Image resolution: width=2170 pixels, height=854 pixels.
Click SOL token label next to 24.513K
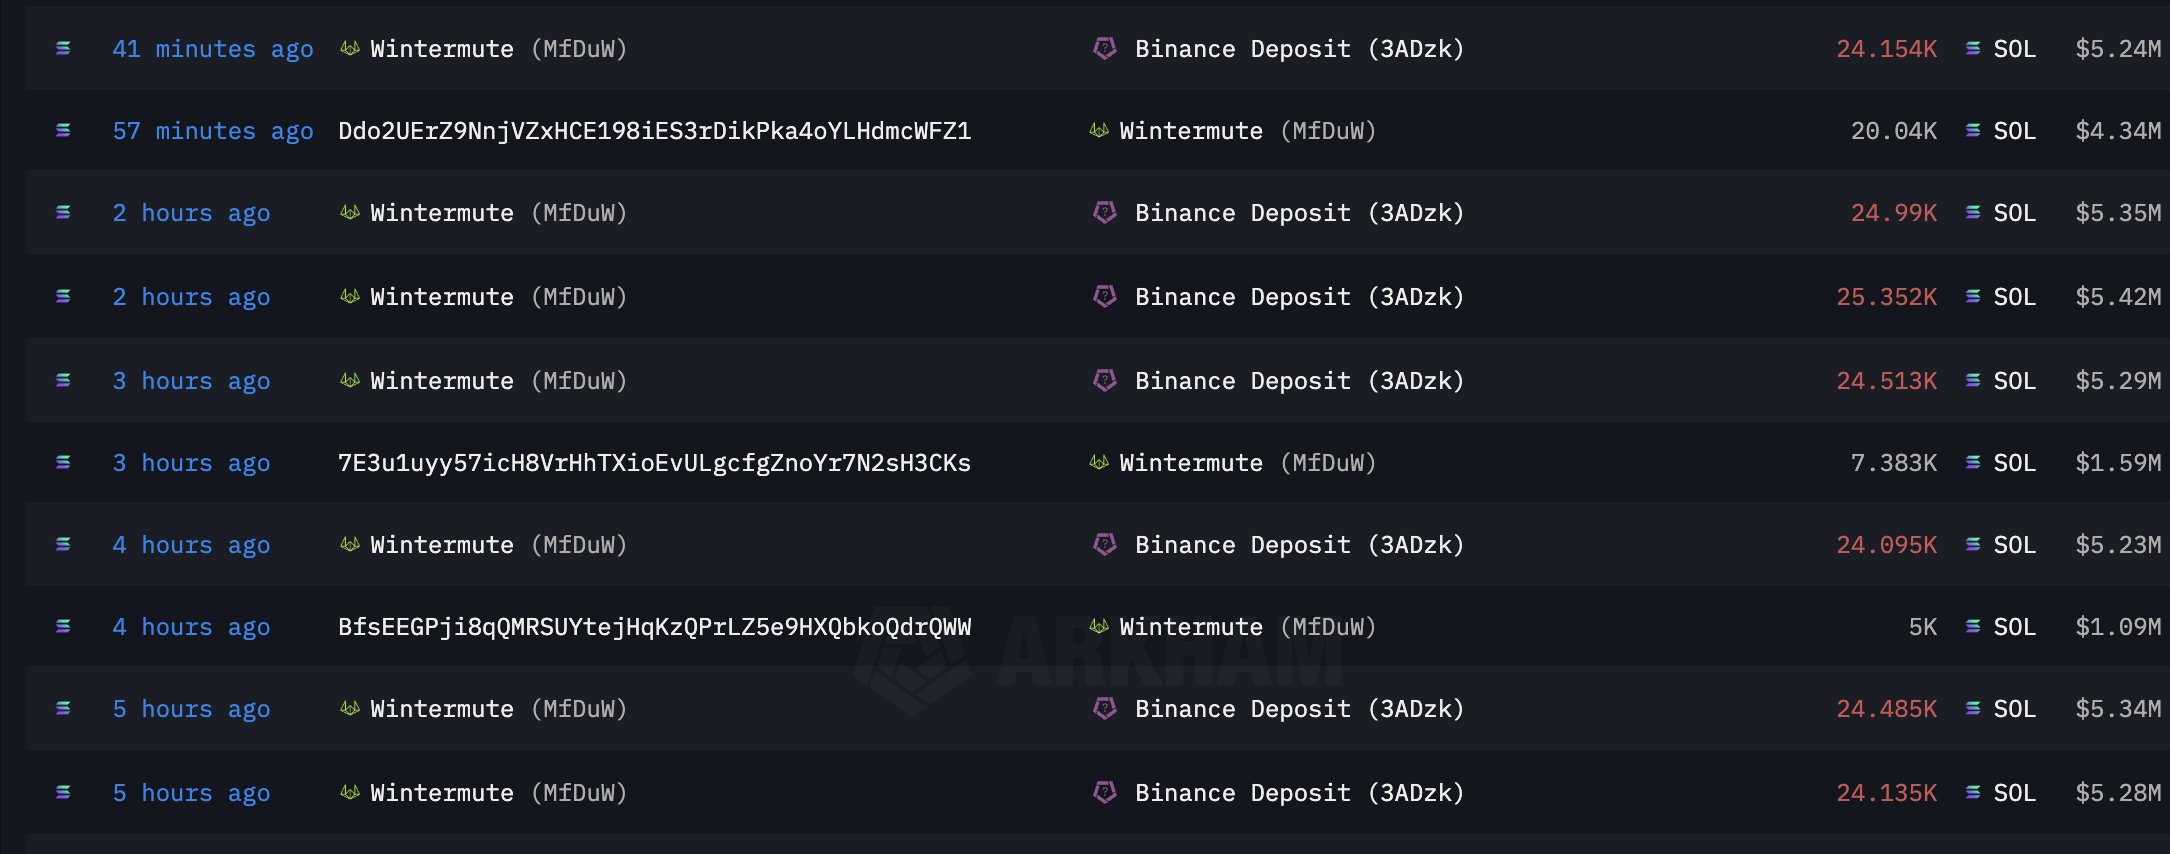pyautogui.click(x=2014, y=381)
